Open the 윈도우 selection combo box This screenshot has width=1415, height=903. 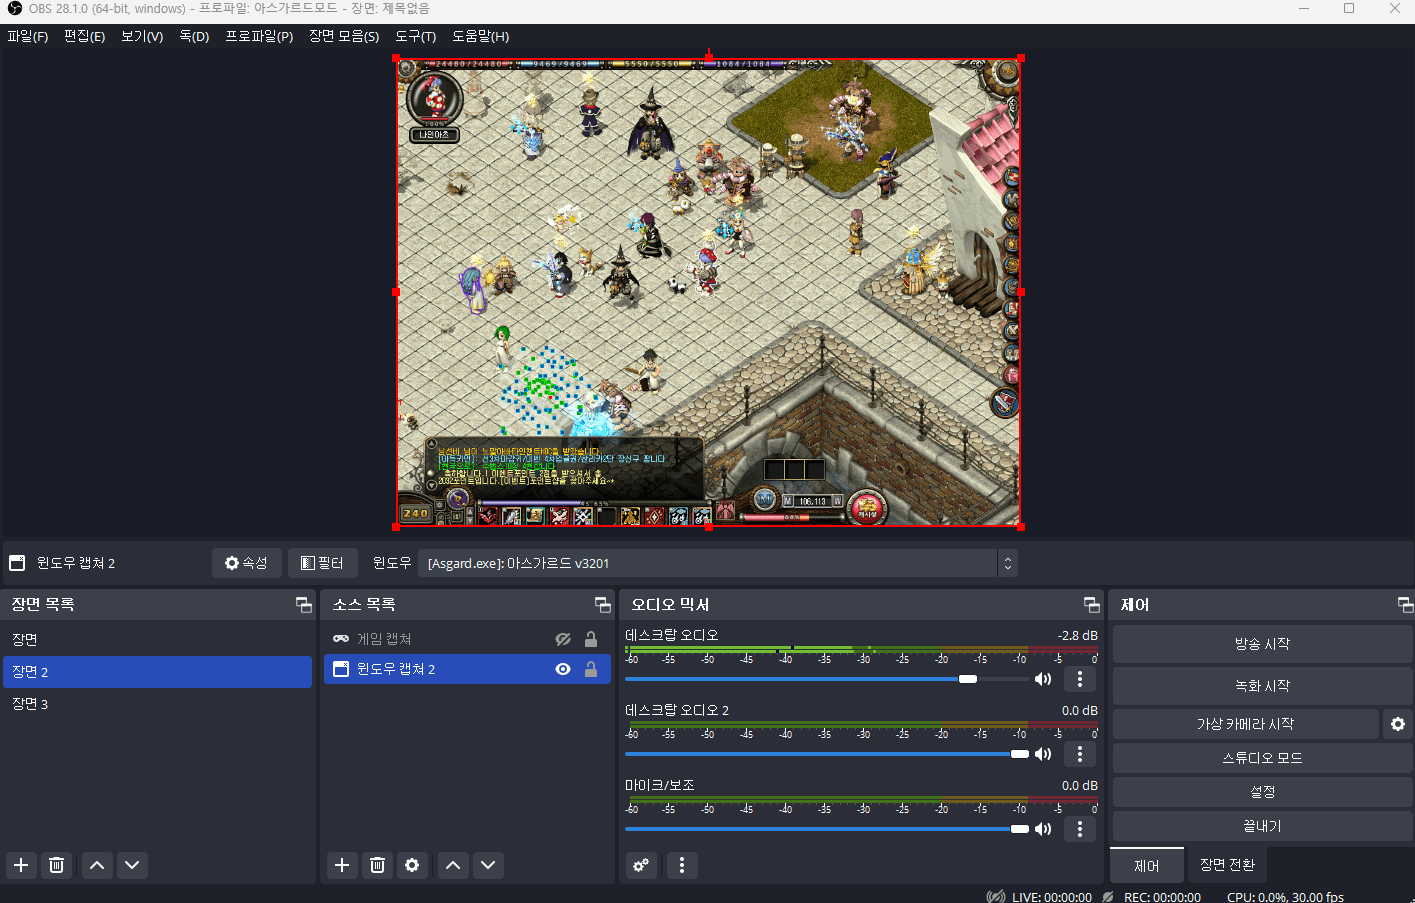717,563
